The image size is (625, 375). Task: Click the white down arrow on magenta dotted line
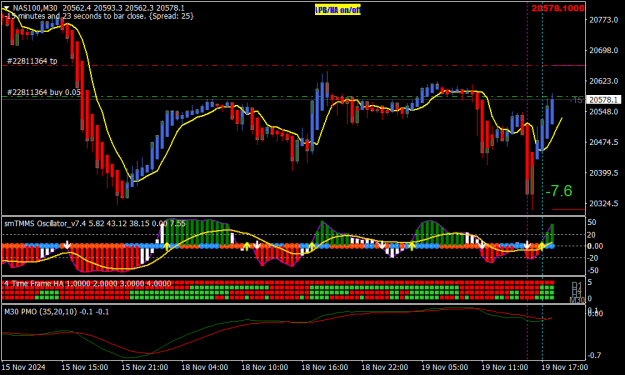coord(527,244)
